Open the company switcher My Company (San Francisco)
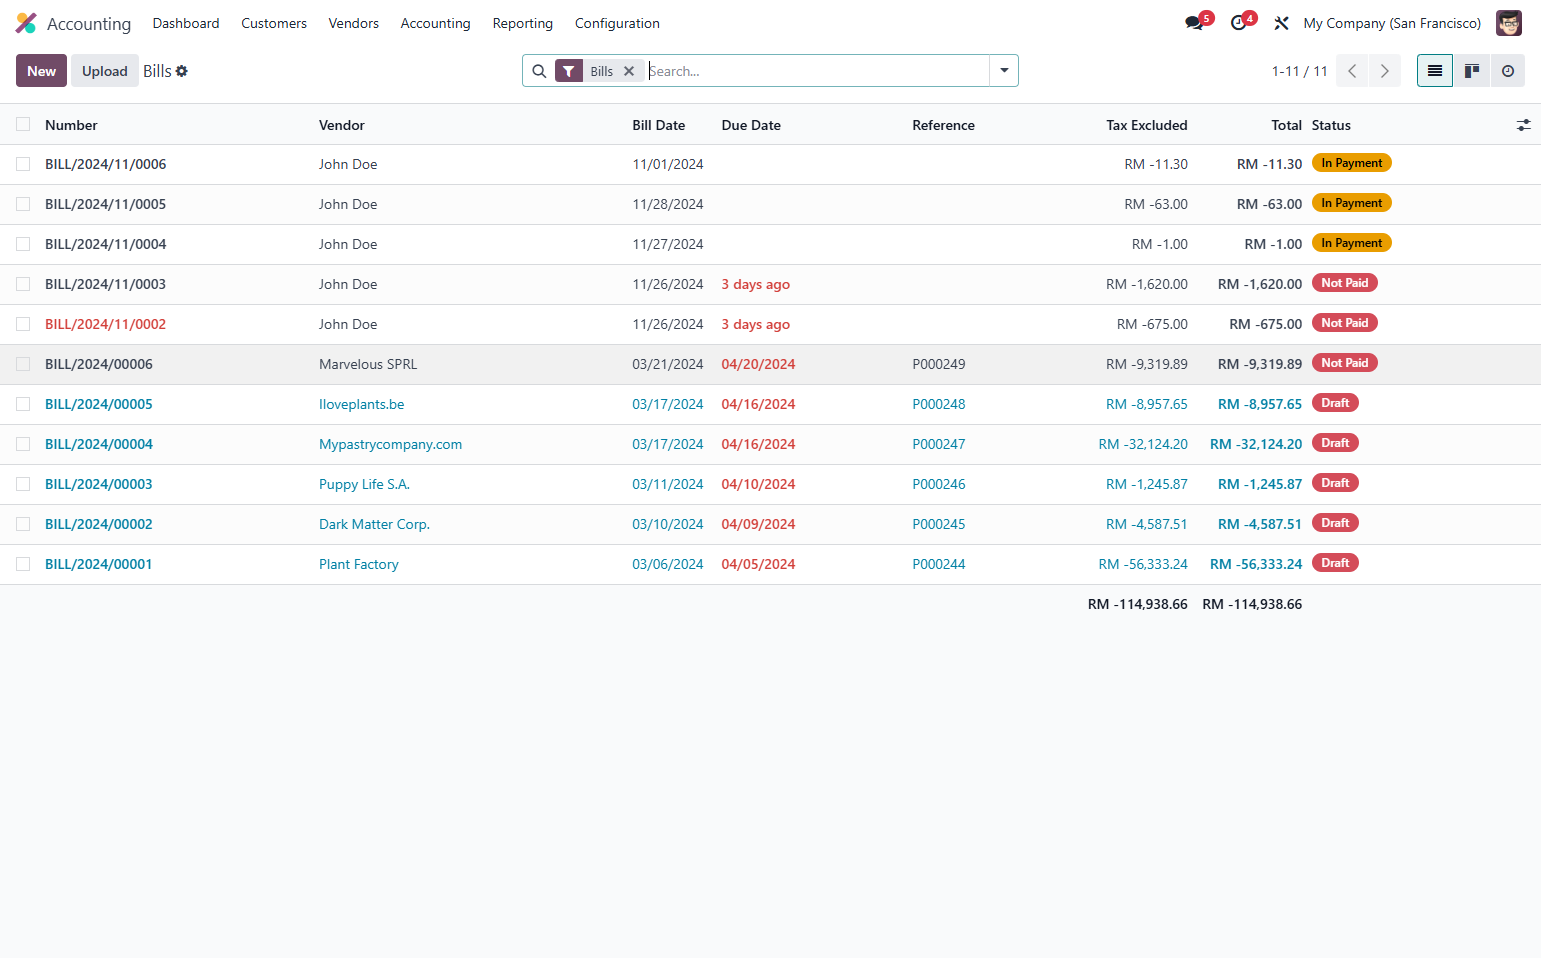This screenshot has width=1541, height=958. tap(1392, 23)
